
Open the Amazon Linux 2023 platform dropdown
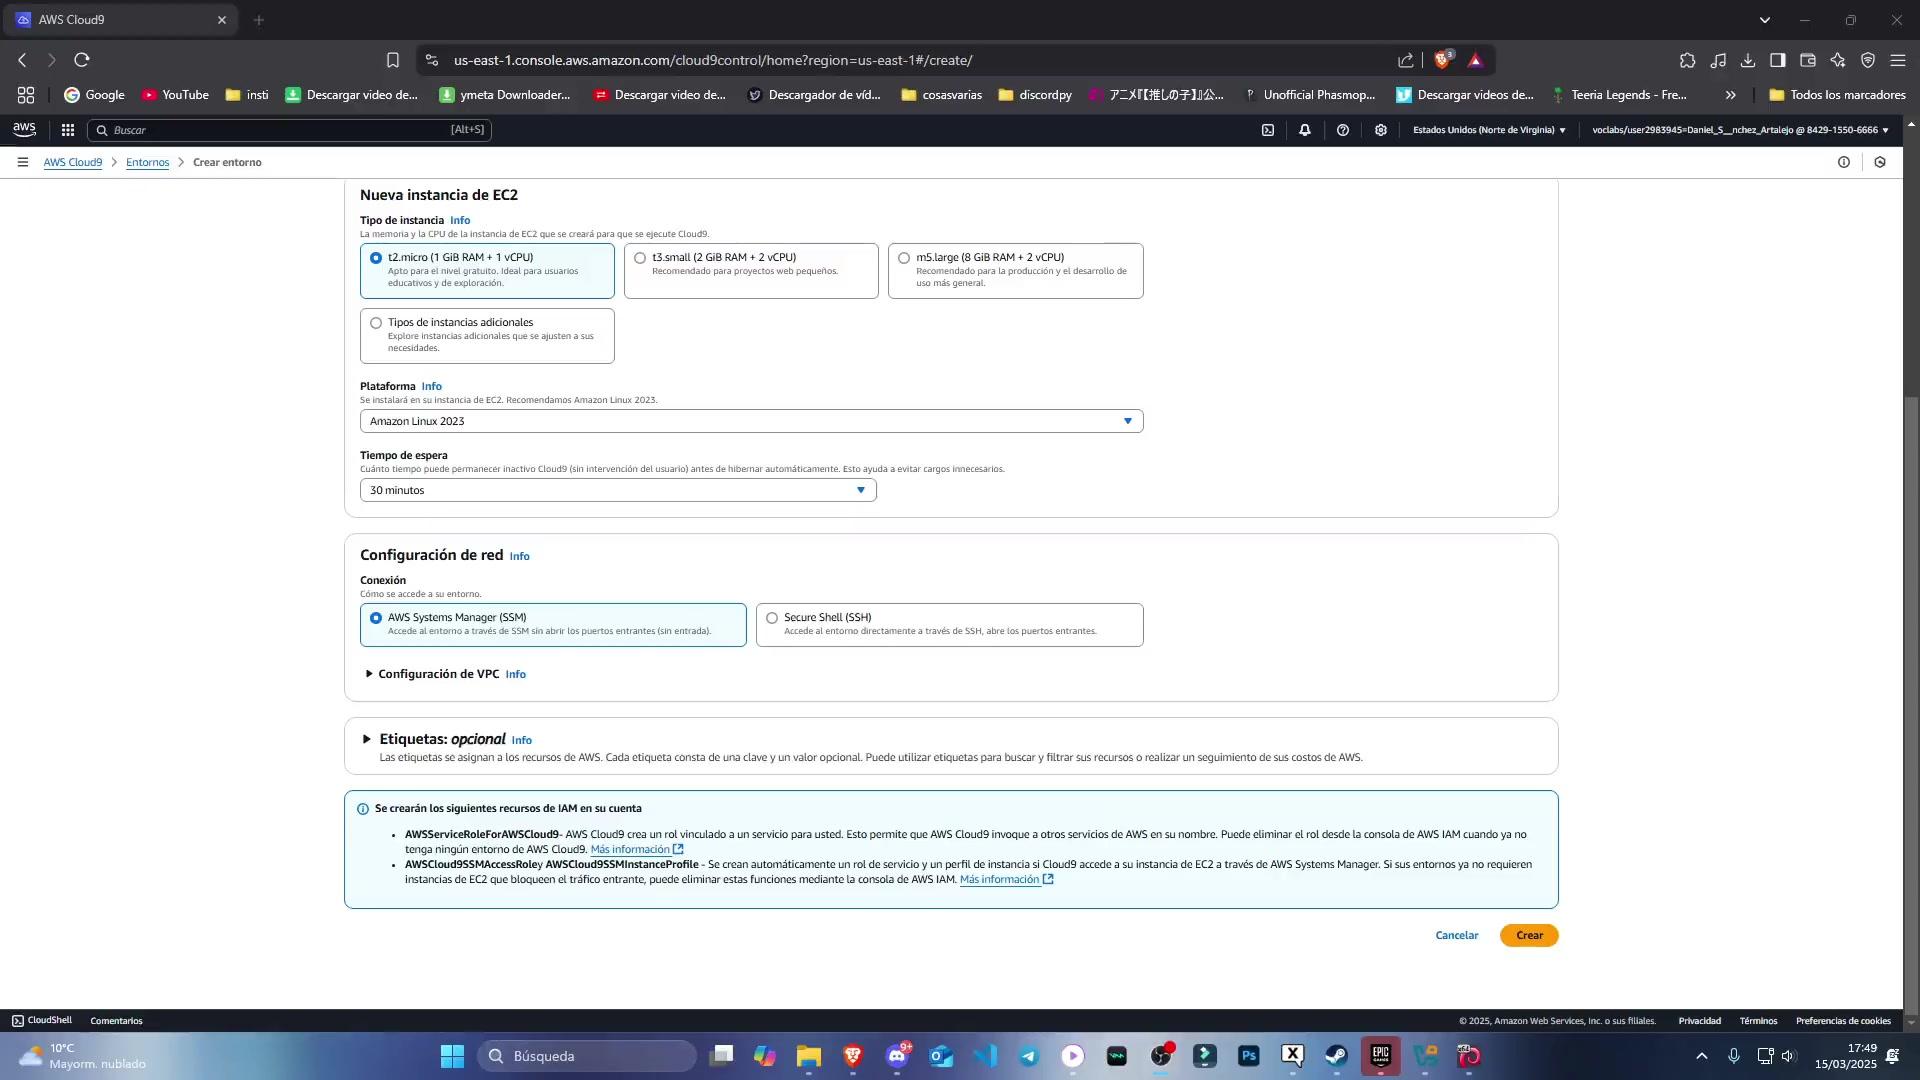pos(750,421)
